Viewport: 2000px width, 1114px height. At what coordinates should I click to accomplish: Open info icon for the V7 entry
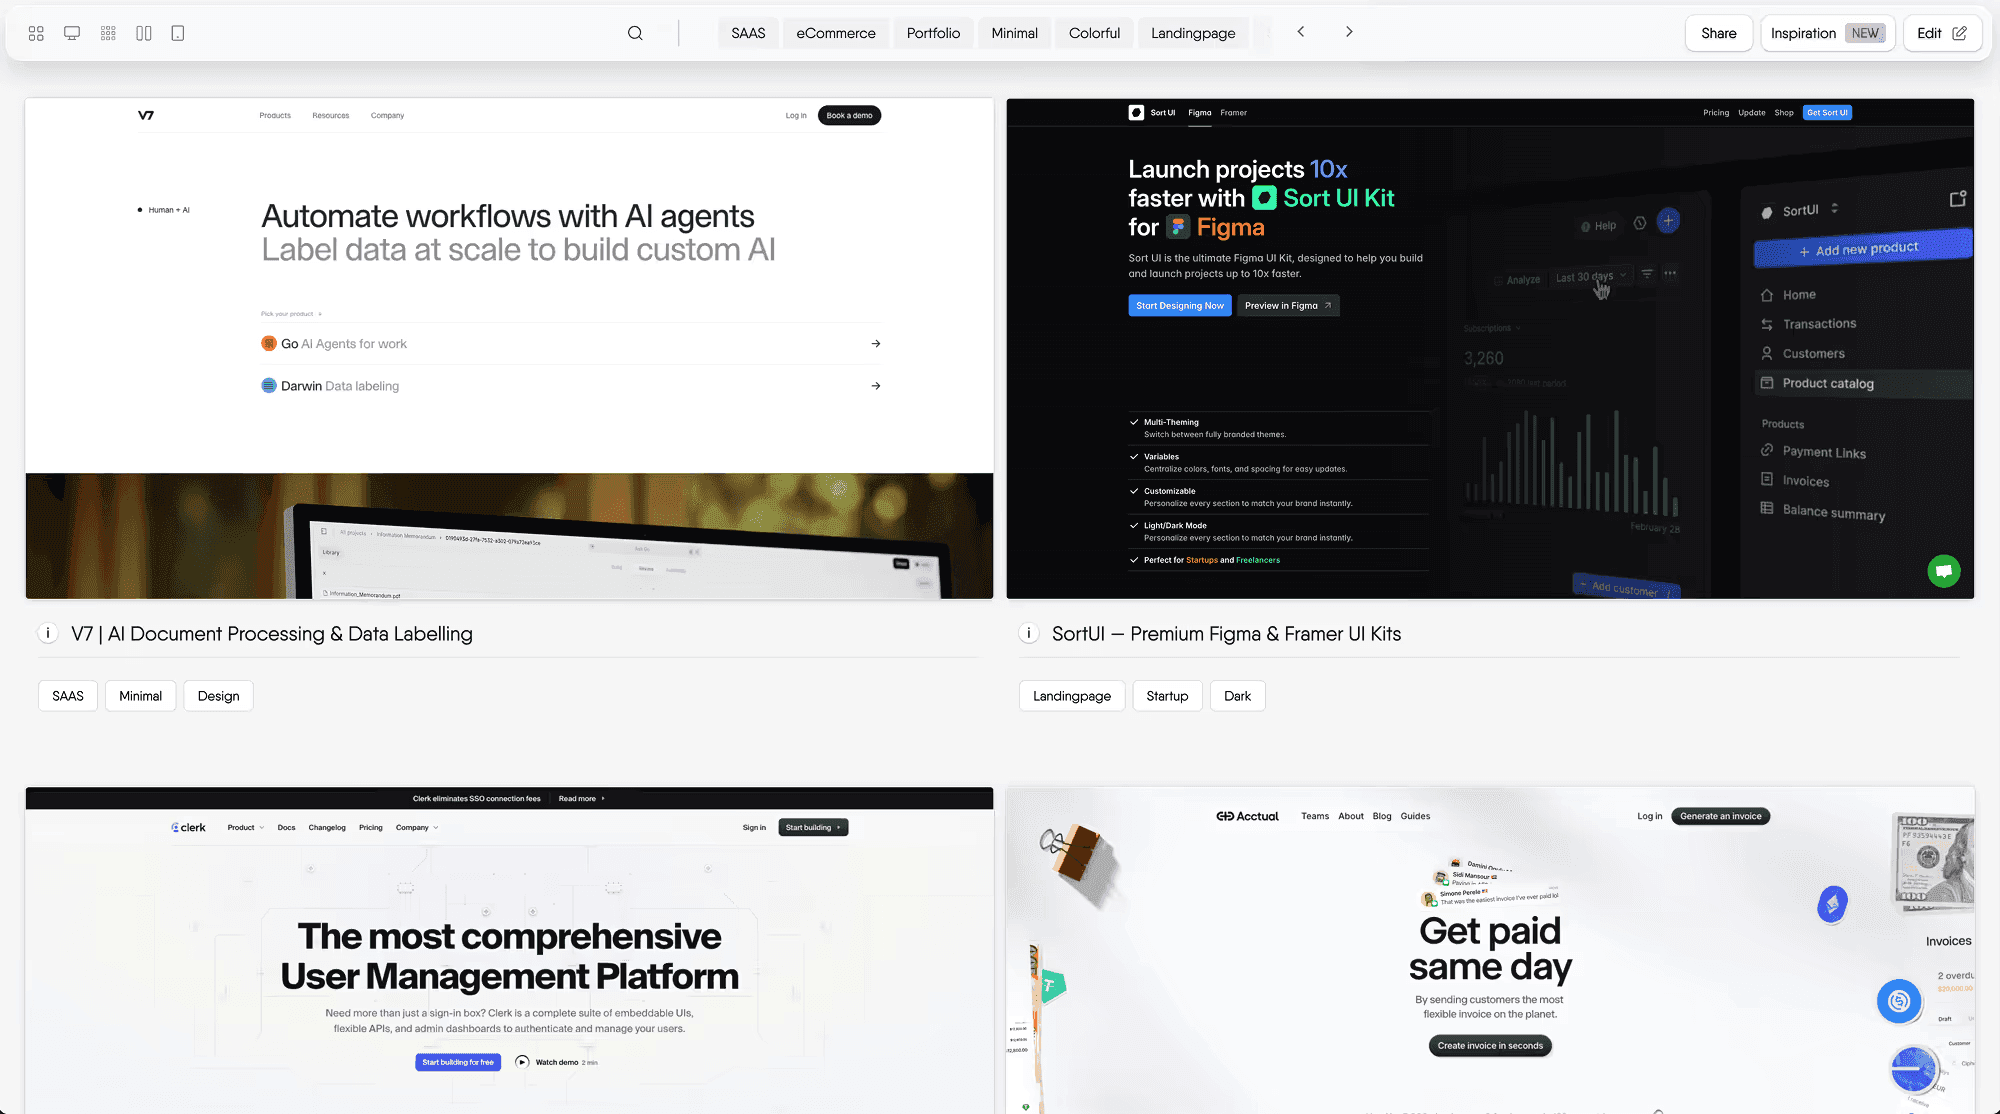pyautogui.click(x=48, y=633)
